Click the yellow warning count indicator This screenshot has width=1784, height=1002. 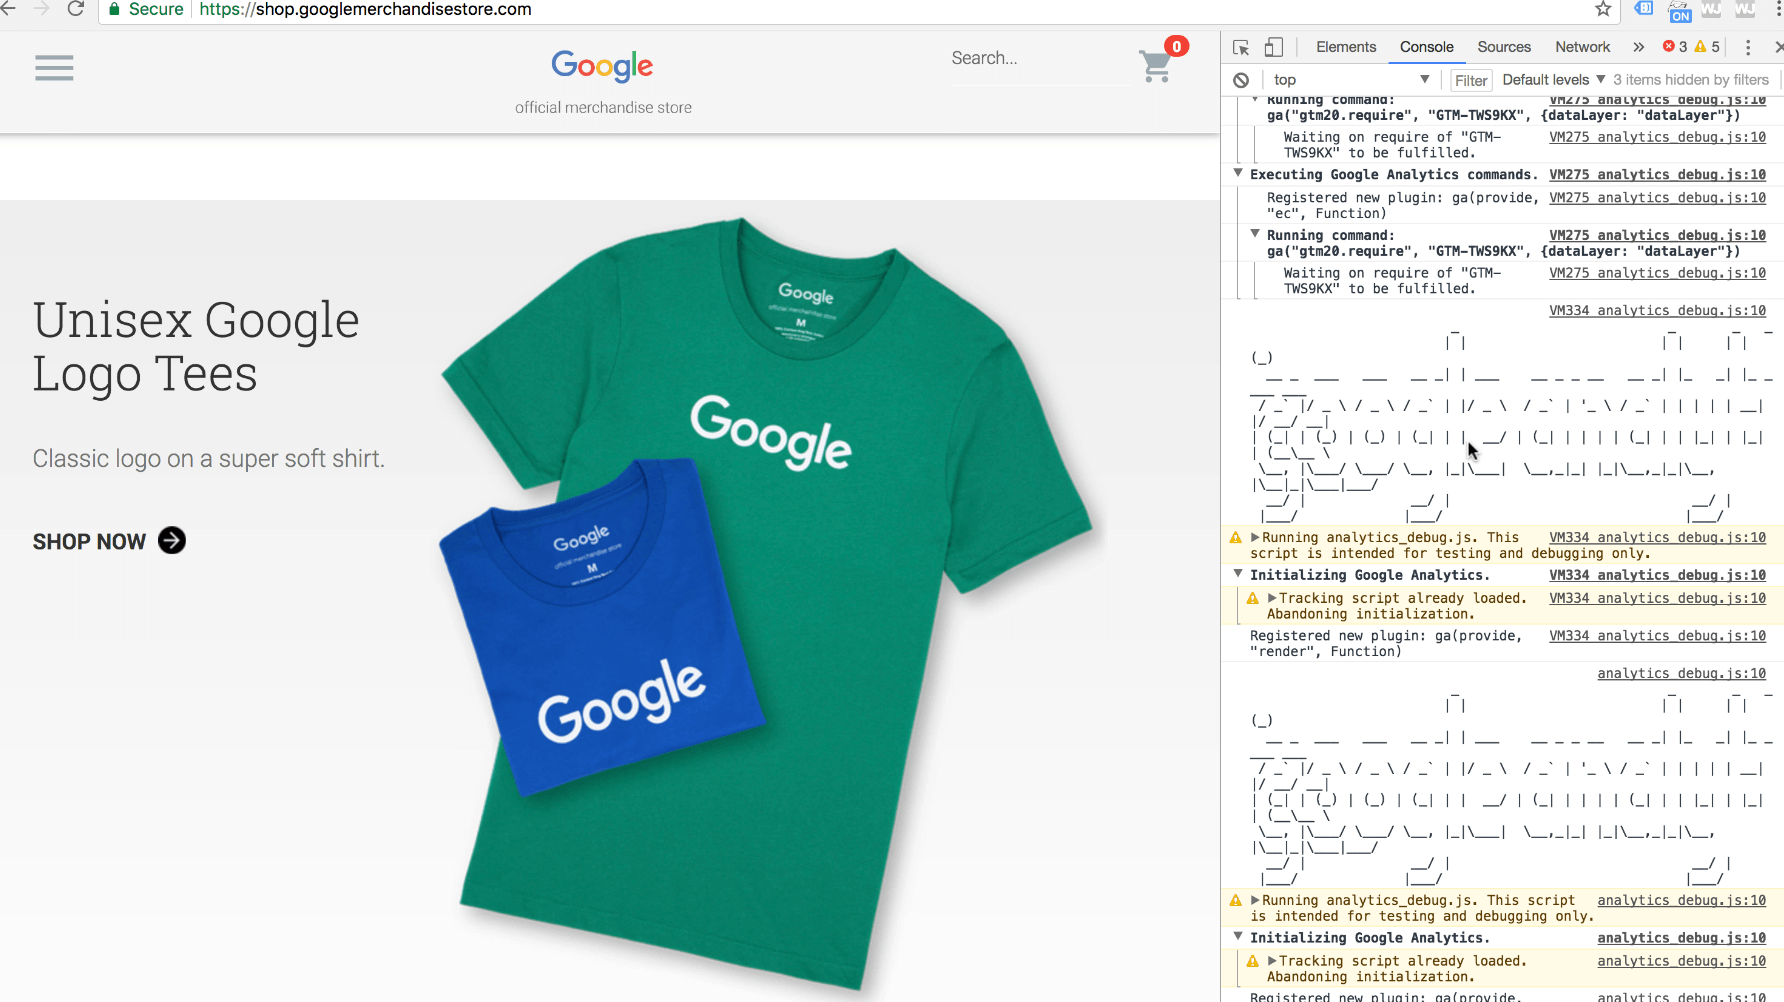coord(1708,47)
